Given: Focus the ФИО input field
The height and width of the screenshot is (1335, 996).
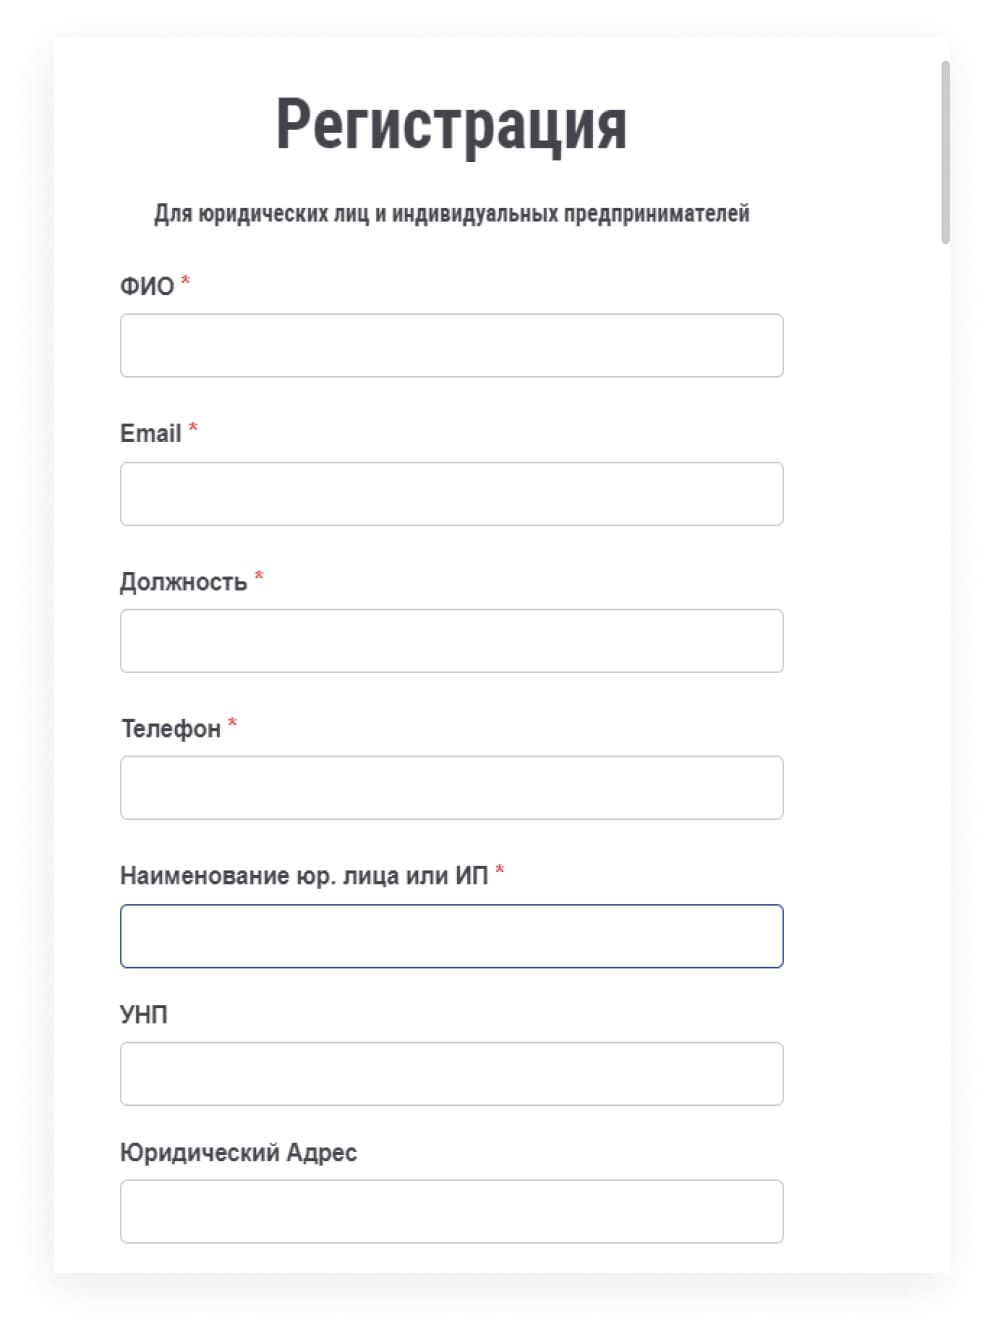Looking at the screenshot, I should [x=451, y=345].
